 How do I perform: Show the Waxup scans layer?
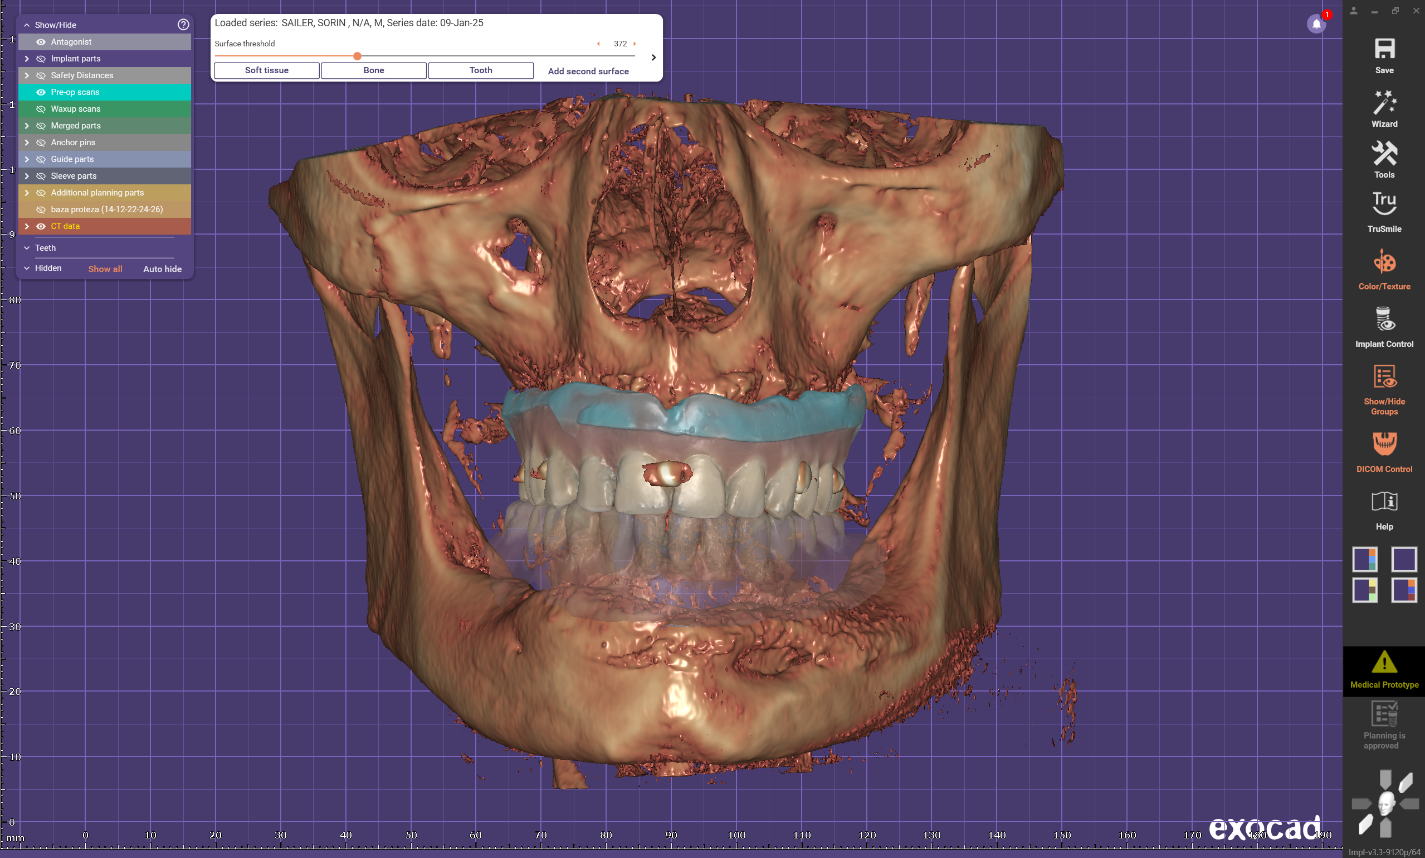point(41,109)
